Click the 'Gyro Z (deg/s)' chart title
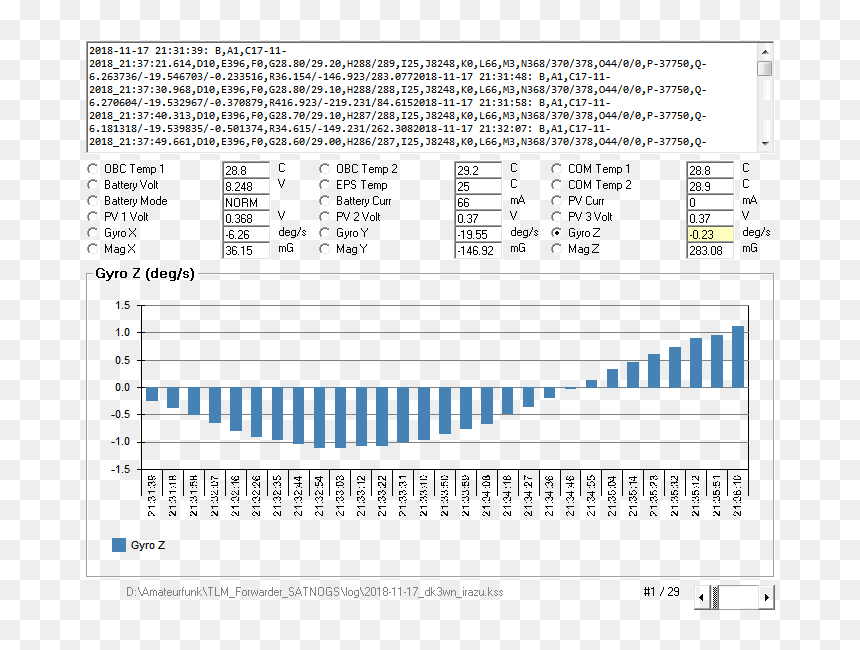860x650 pixels. (145, 274)
